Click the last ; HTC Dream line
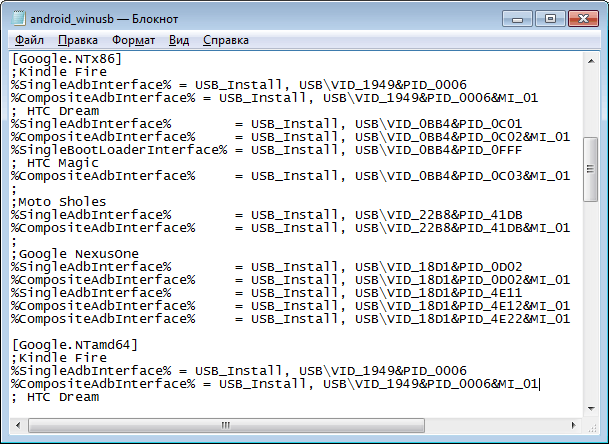Screen dimensions: 610x446 tap(55, 397)
